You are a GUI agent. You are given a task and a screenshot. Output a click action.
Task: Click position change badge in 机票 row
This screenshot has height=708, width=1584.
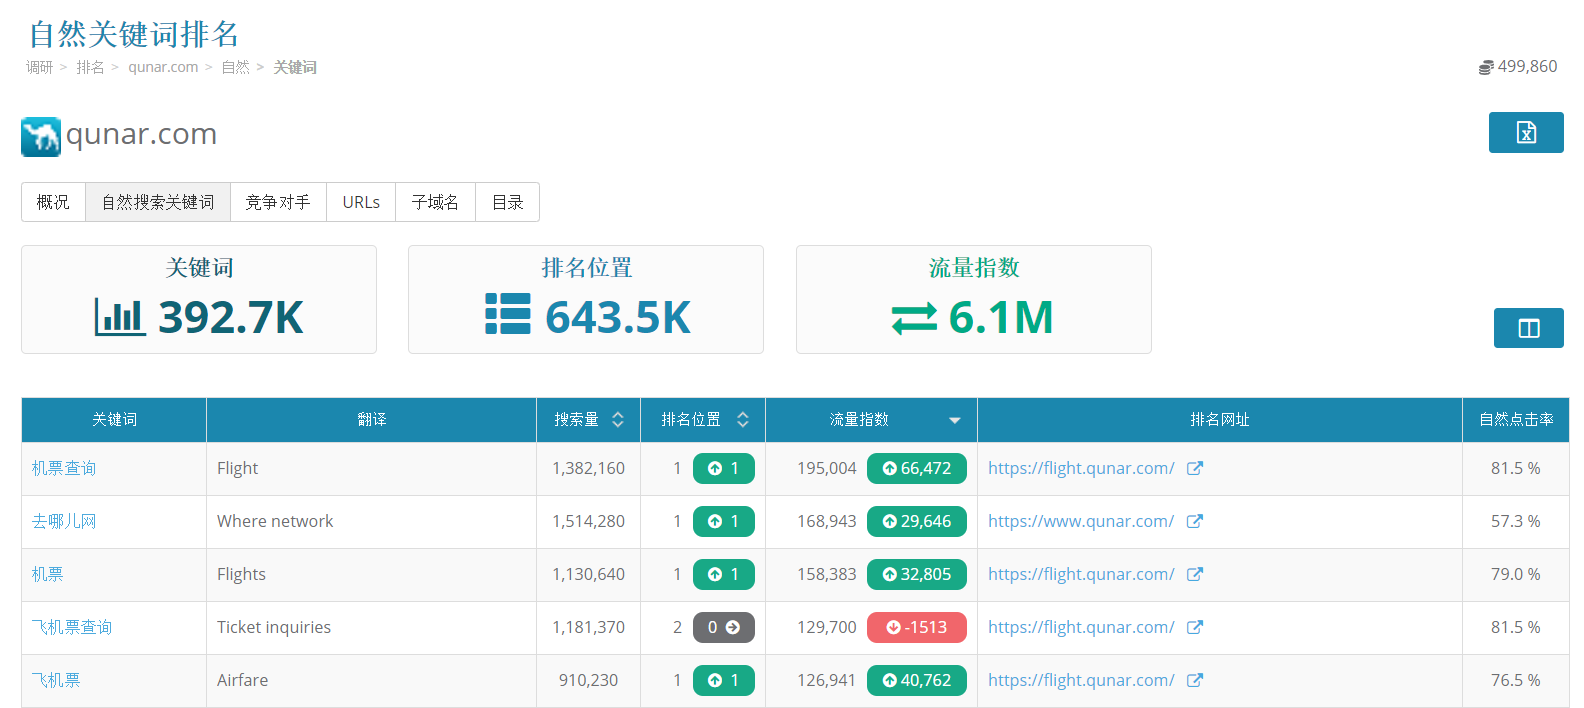tap(724, 574)
